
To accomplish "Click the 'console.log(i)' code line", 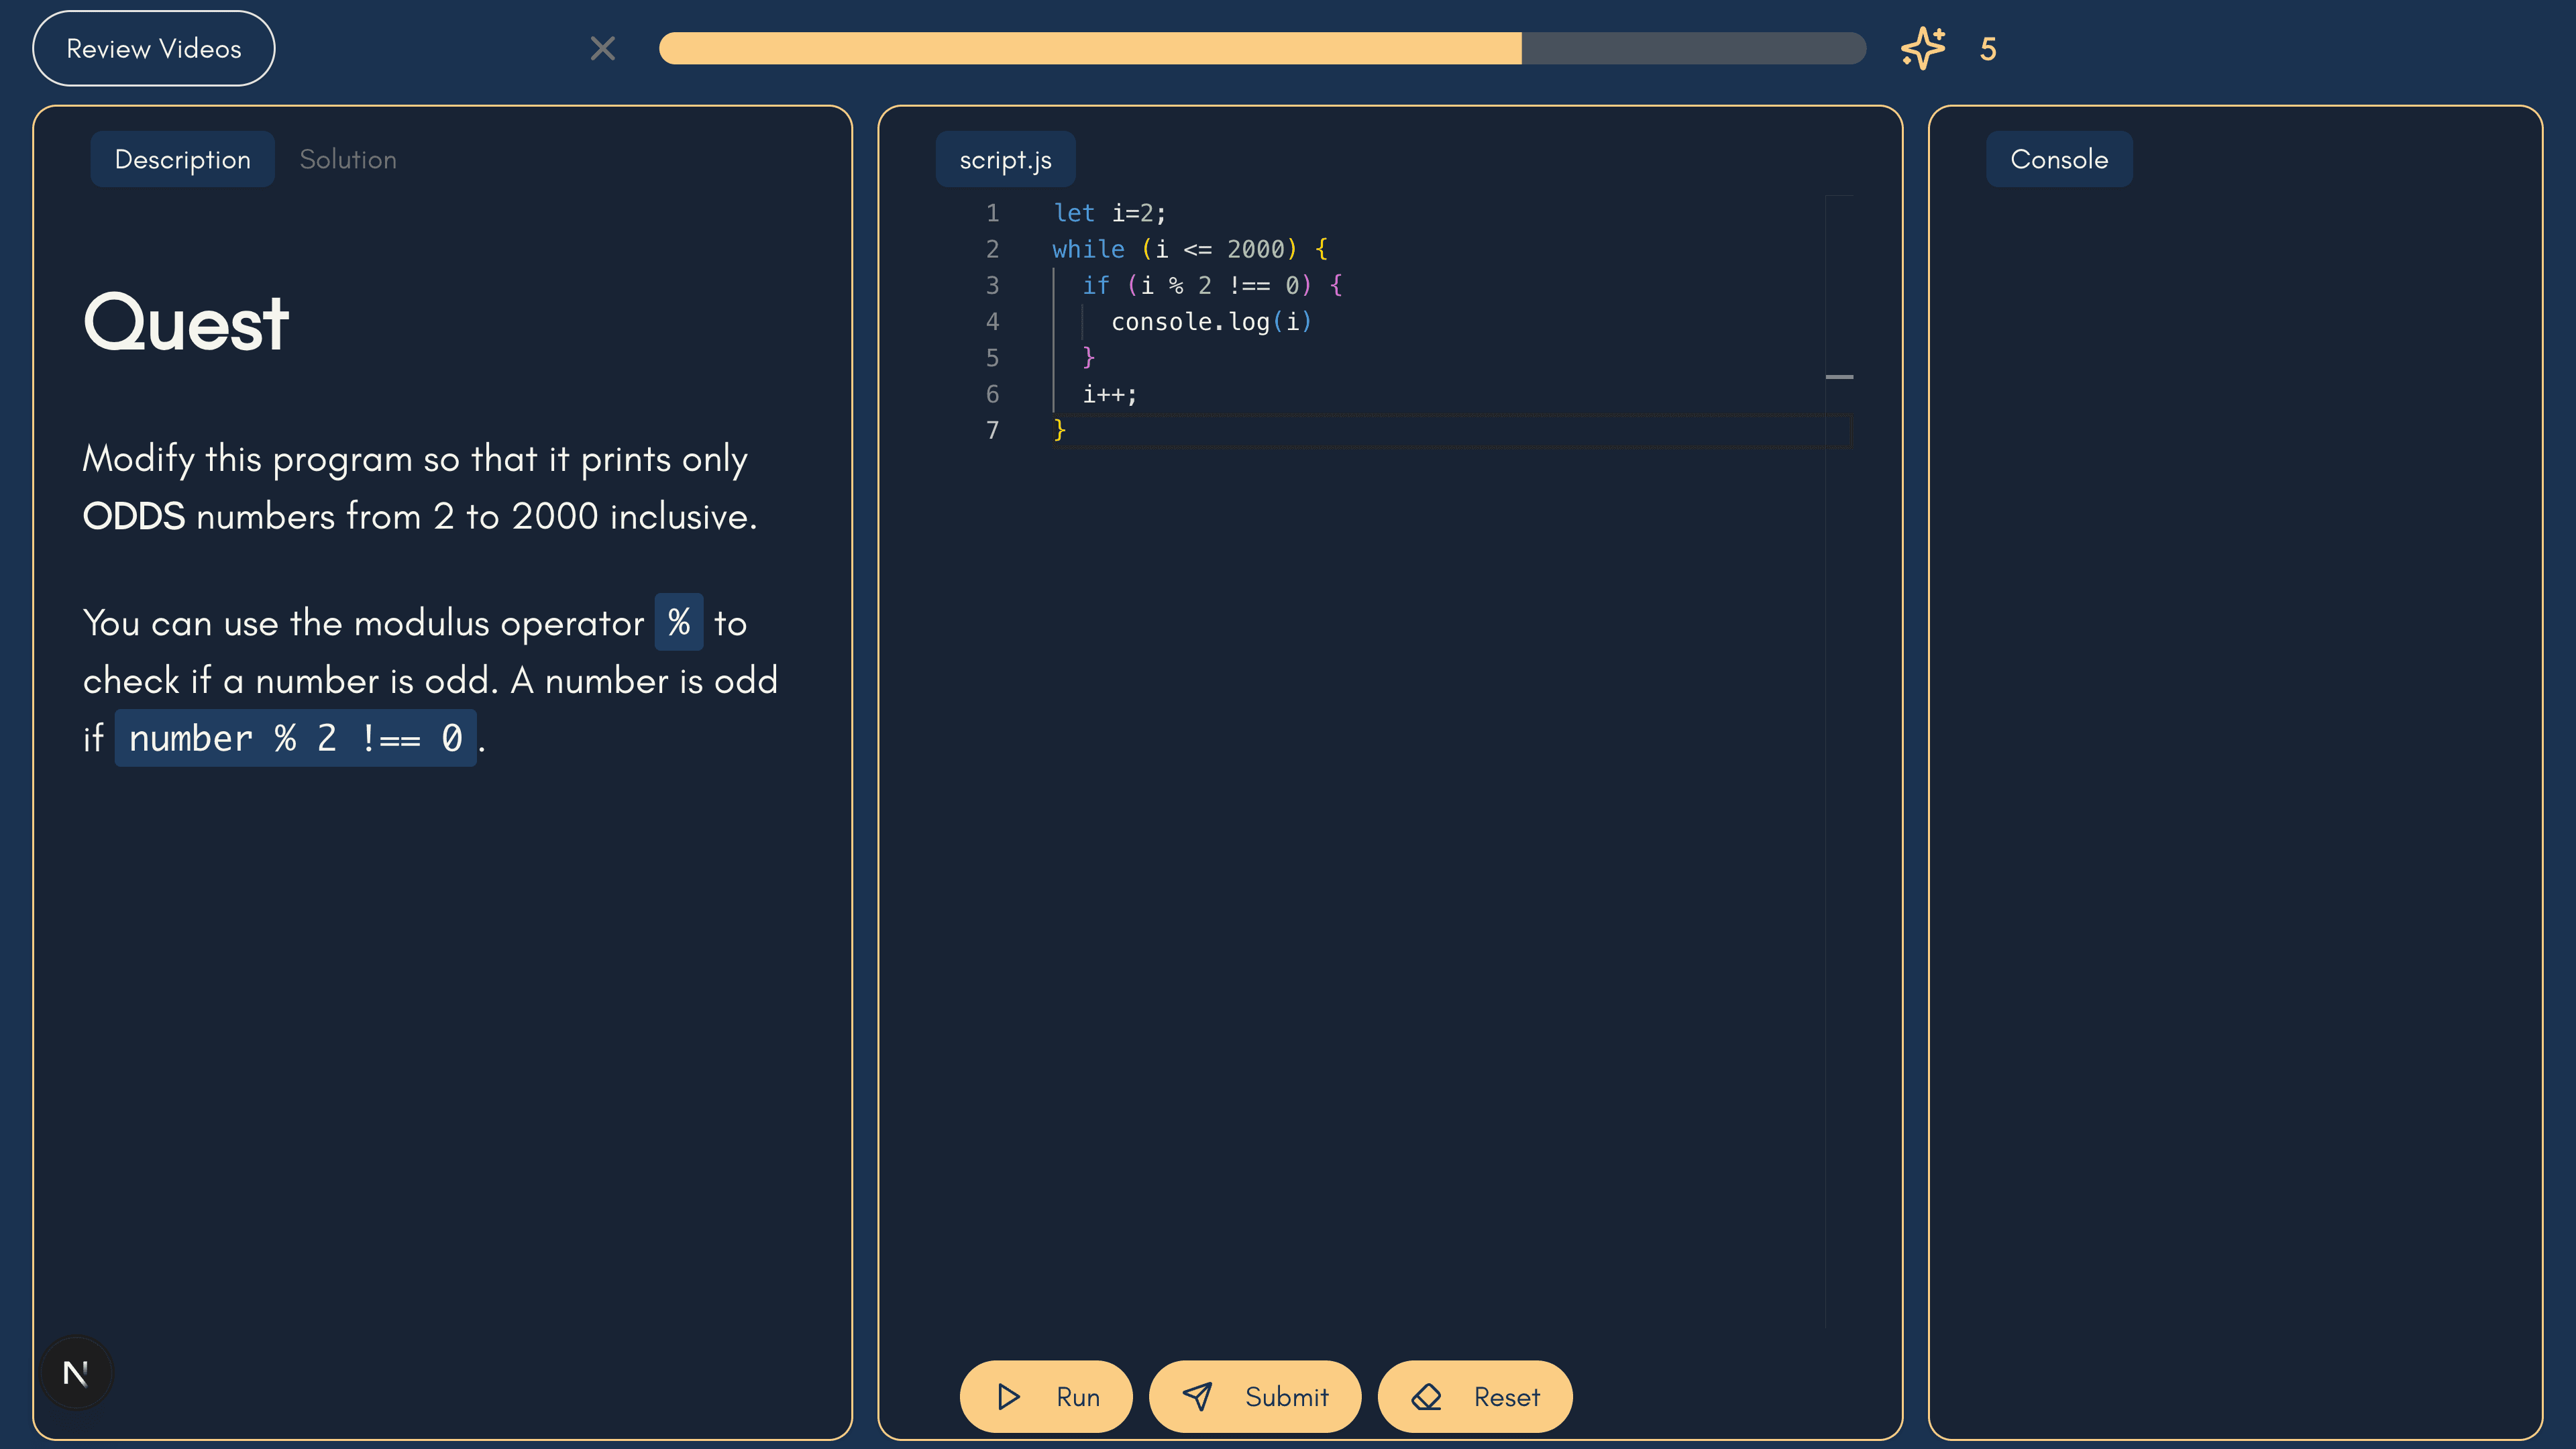I will pos(1211,321).
